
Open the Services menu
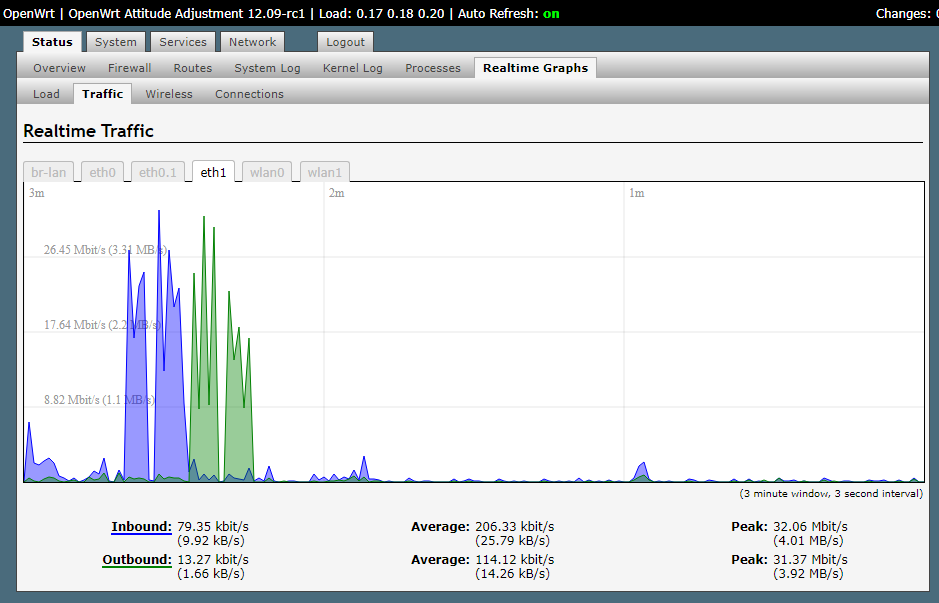click(182, 42)
